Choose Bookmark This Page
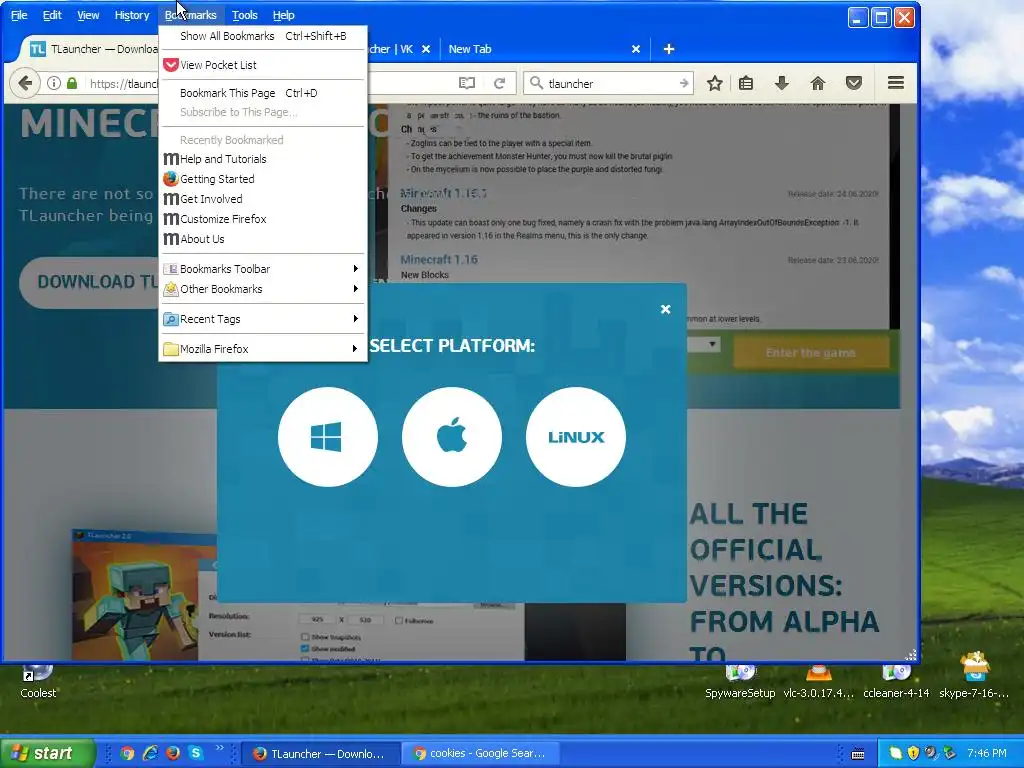 (x=263, y=93)
